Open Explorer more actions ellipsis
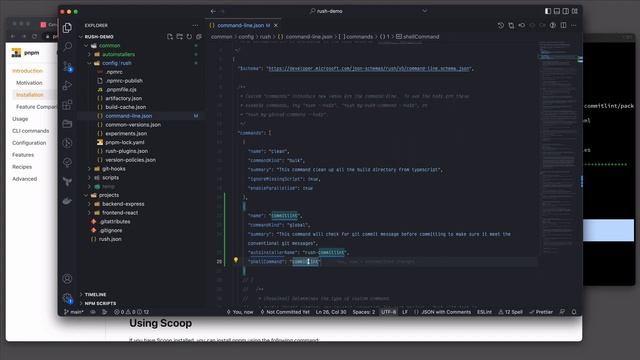 (x=196, y=25)
